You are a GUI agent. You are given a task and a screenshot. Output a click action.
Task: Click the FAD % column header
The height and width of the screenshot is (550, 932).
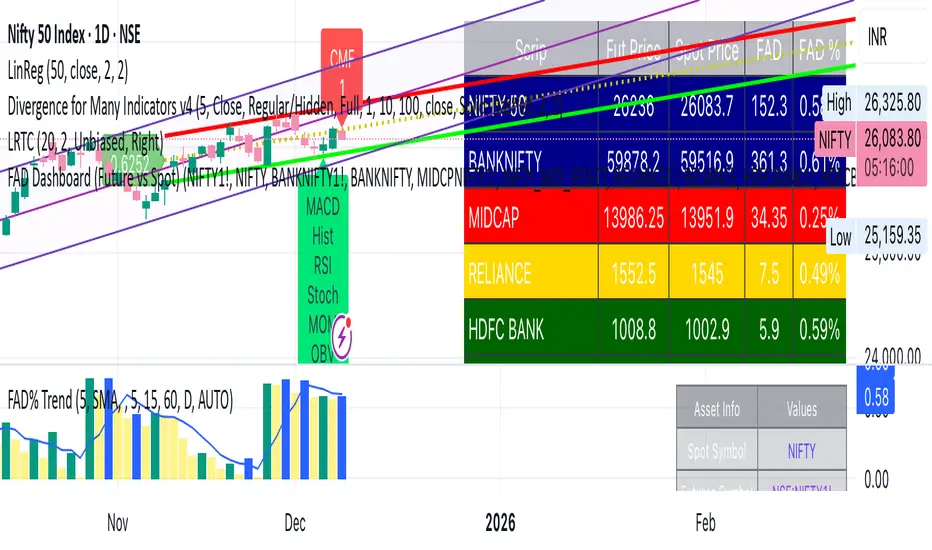819,50
